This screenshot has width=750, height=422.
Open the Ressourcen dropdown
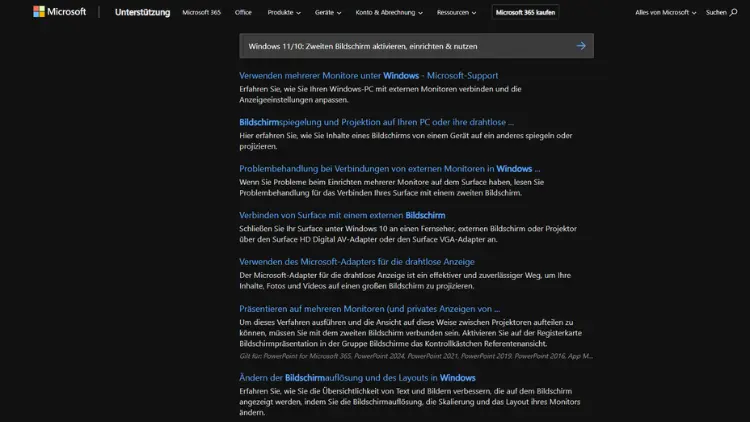coord(456,12)
